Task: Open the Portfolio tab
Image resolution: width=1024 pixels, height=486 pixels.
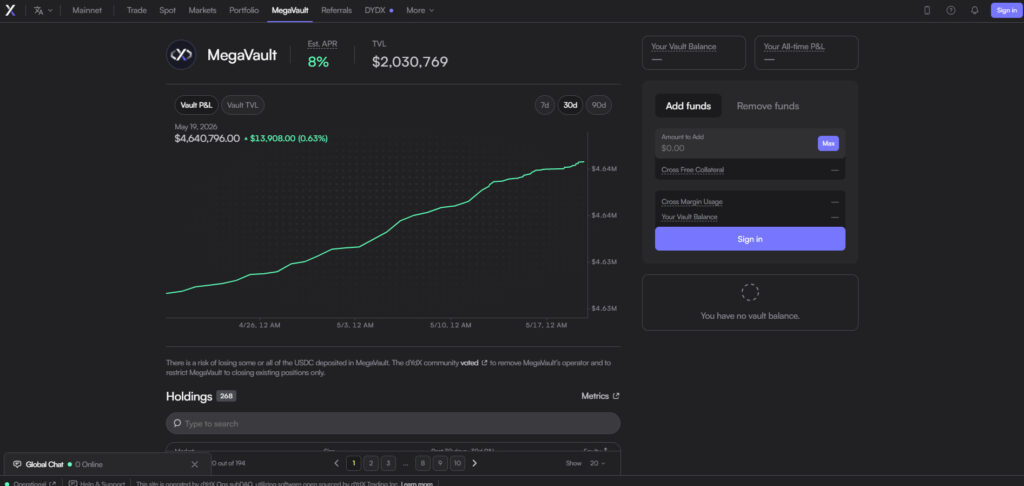Action: (x=244, y=10)
